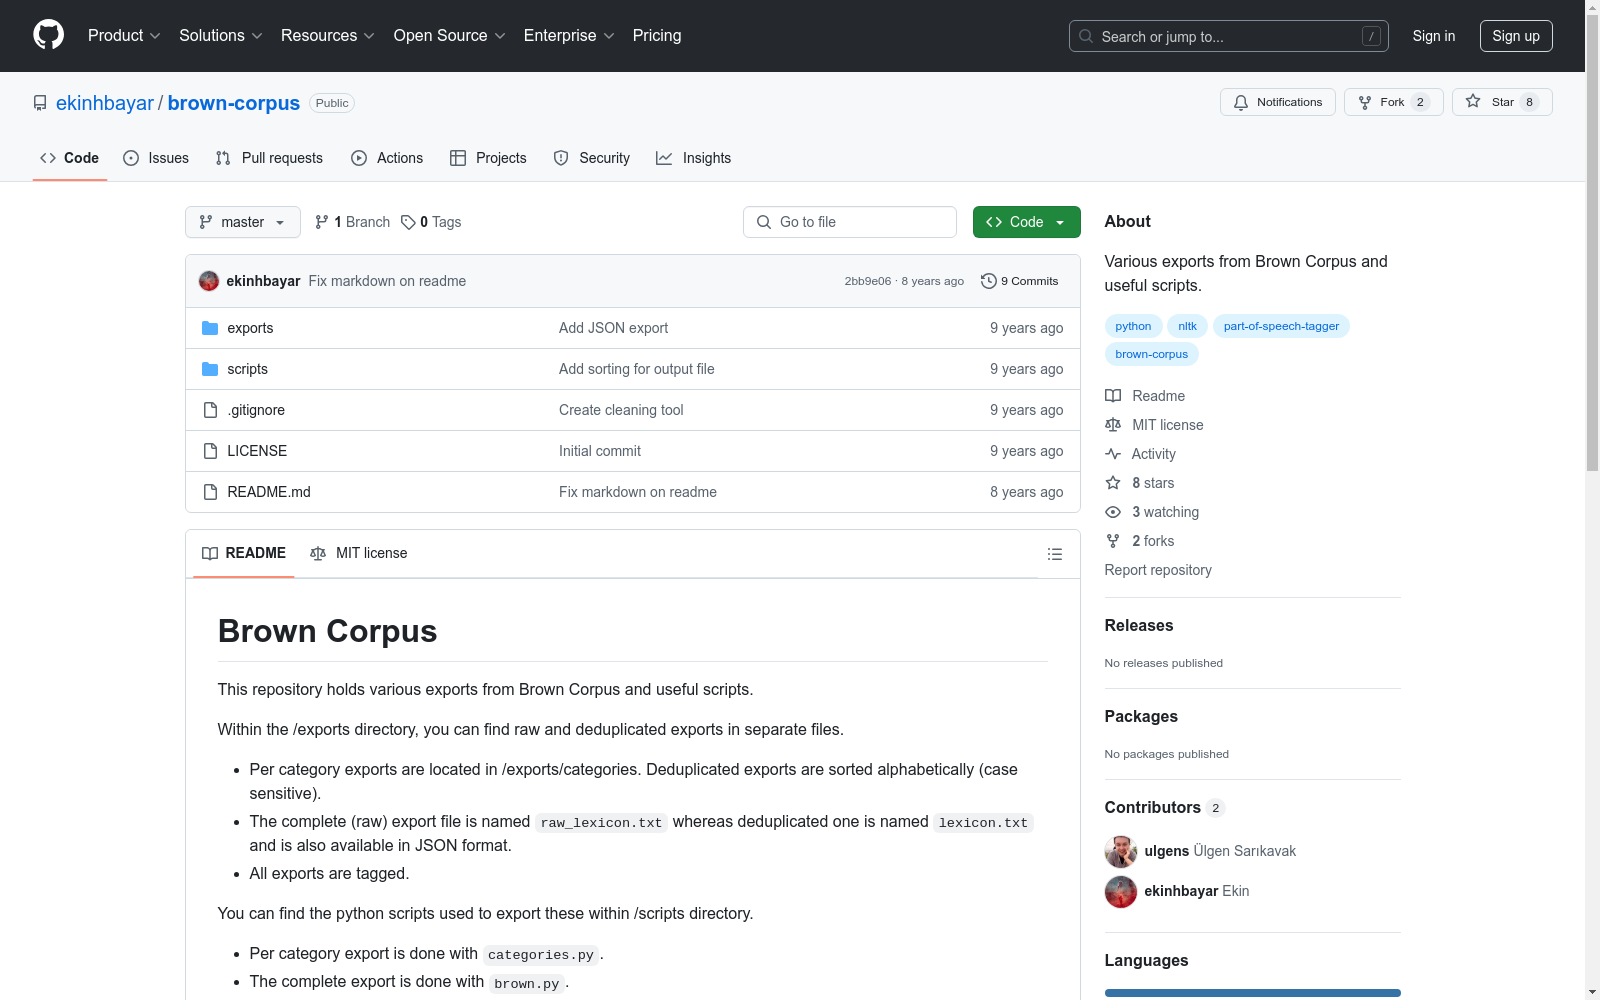Open the GitHub home logo
The image size is (1600, 1000).
pyautogui.click(x=48, y=35)
